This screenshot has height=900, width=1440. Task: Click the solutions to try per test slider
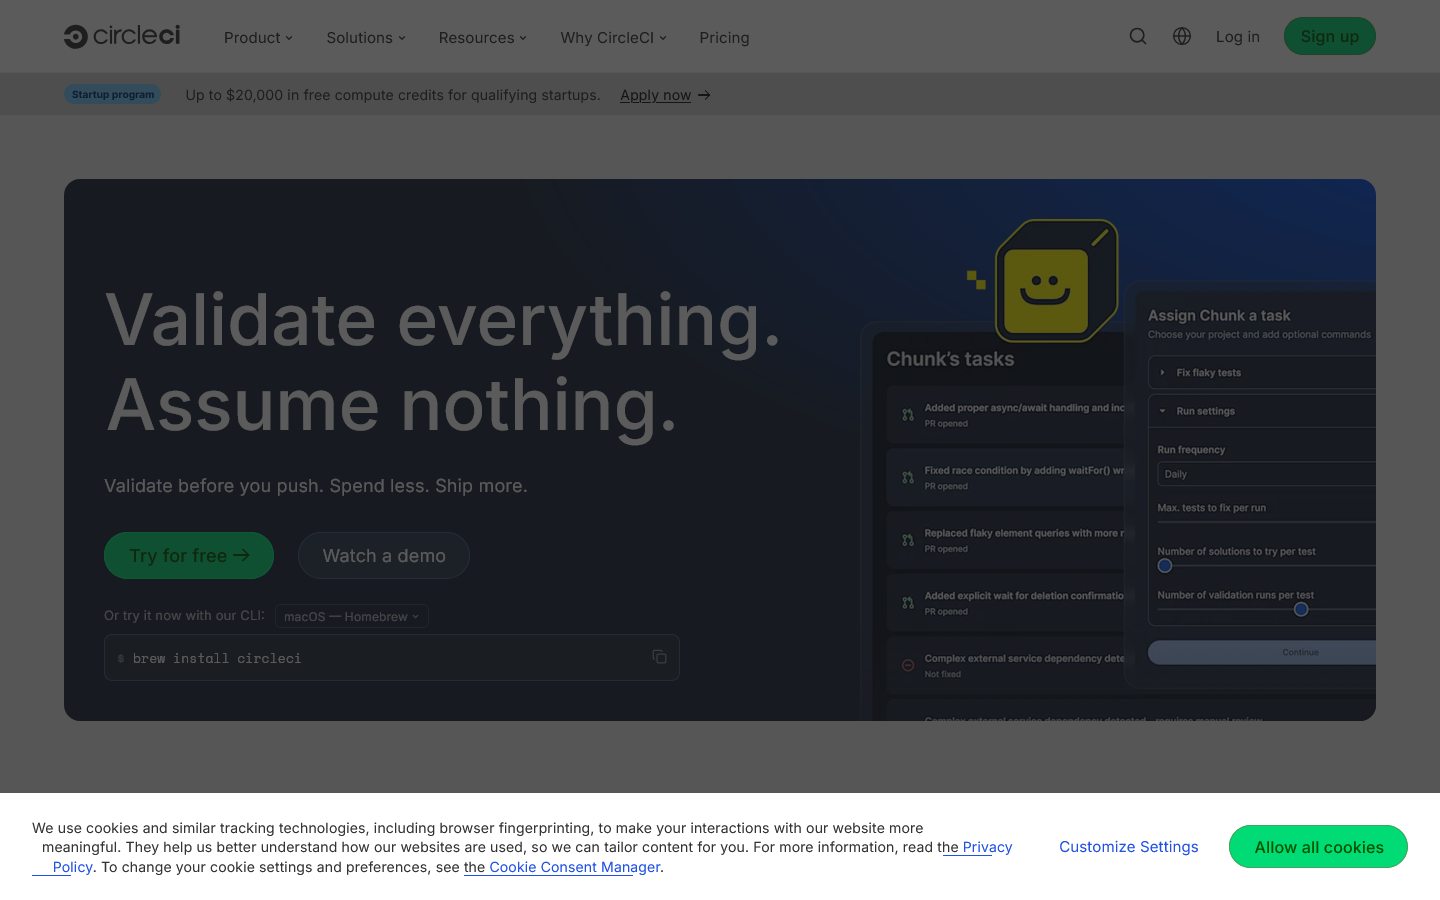tap(1266, 566)
